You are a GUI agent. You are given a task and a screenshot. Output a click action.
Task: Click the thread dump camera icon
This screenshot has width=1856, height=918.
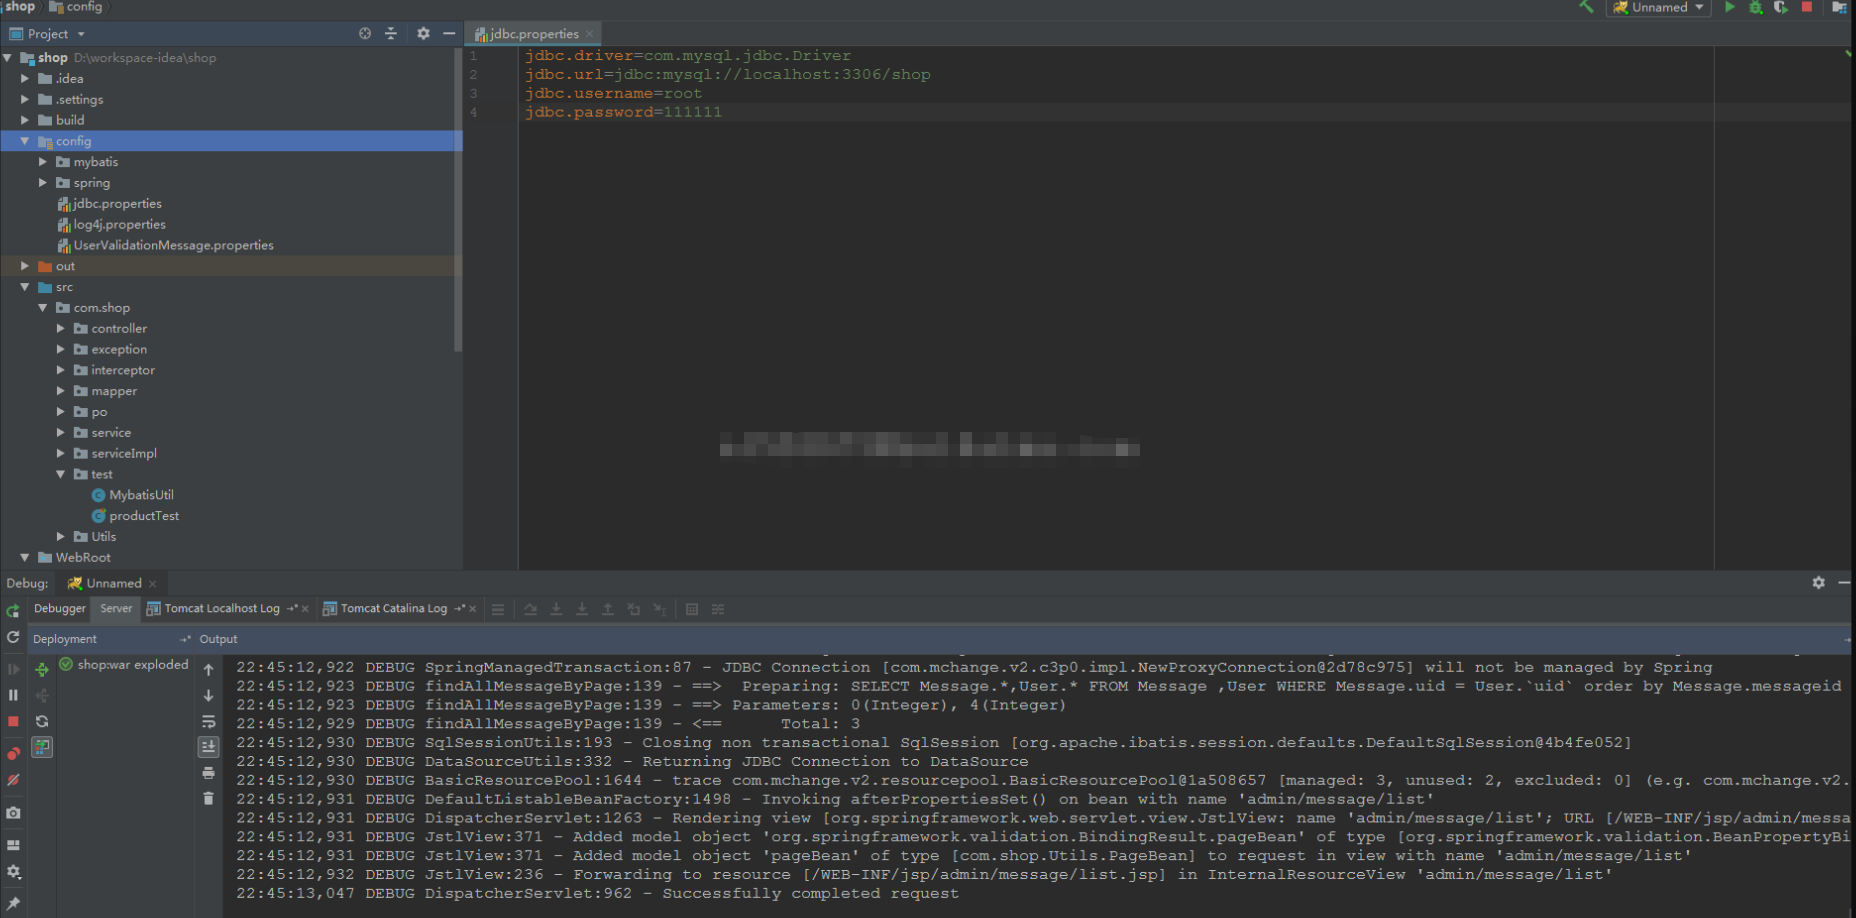pyautogui.click(x=13, y=812)
